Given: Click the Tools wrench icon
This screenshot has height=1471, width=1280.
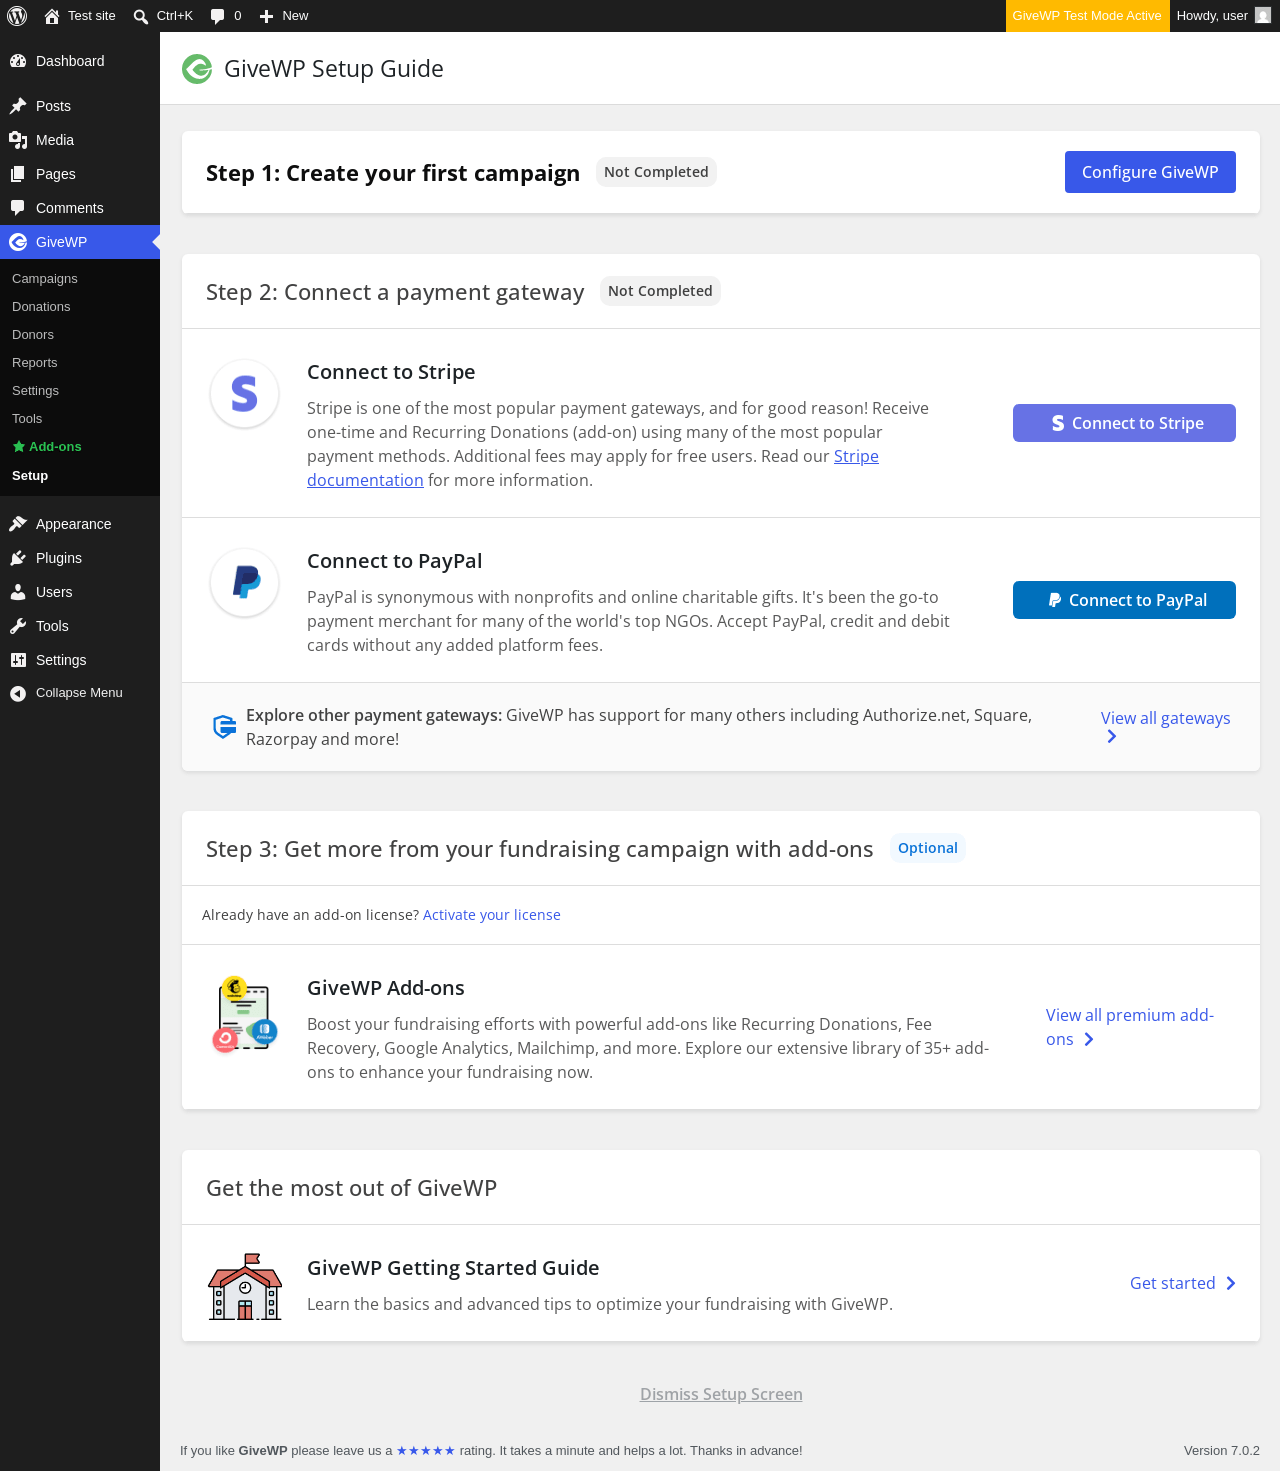Looking at the screenshot, I should pyautogui.click(x=18, y=626).
